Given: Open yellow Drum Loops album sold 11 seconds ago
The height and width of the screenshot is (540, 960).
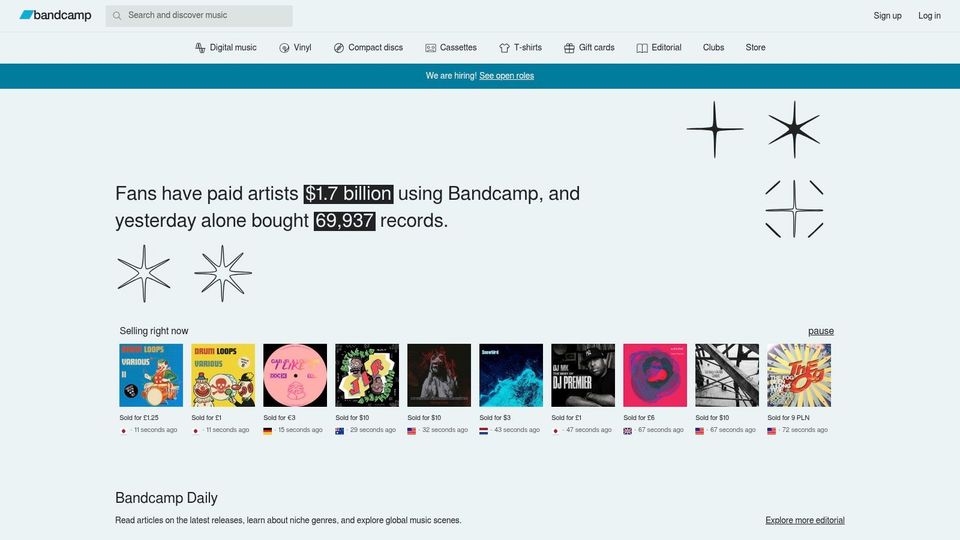Looking at the screenshot, I should pyautogui.click(x=223, y=375).
